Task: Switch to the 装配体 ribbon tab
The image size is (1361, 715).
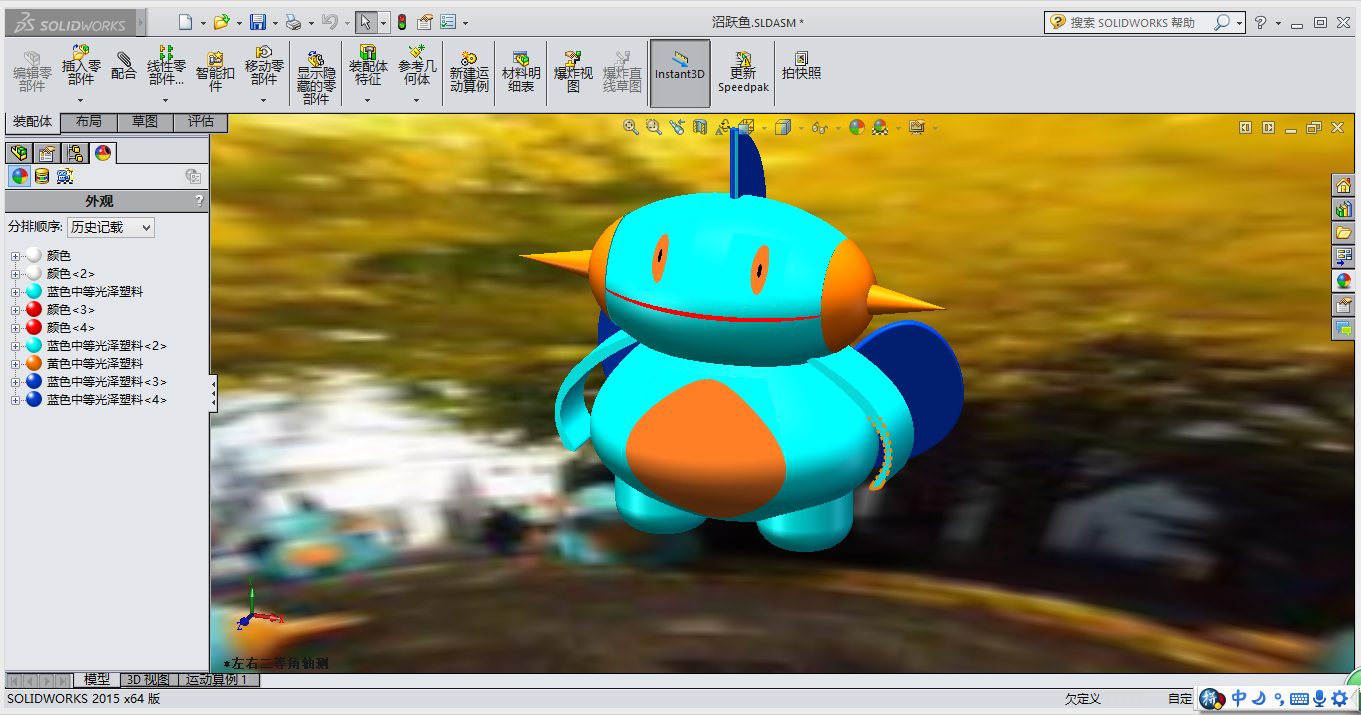Action: 32,122
